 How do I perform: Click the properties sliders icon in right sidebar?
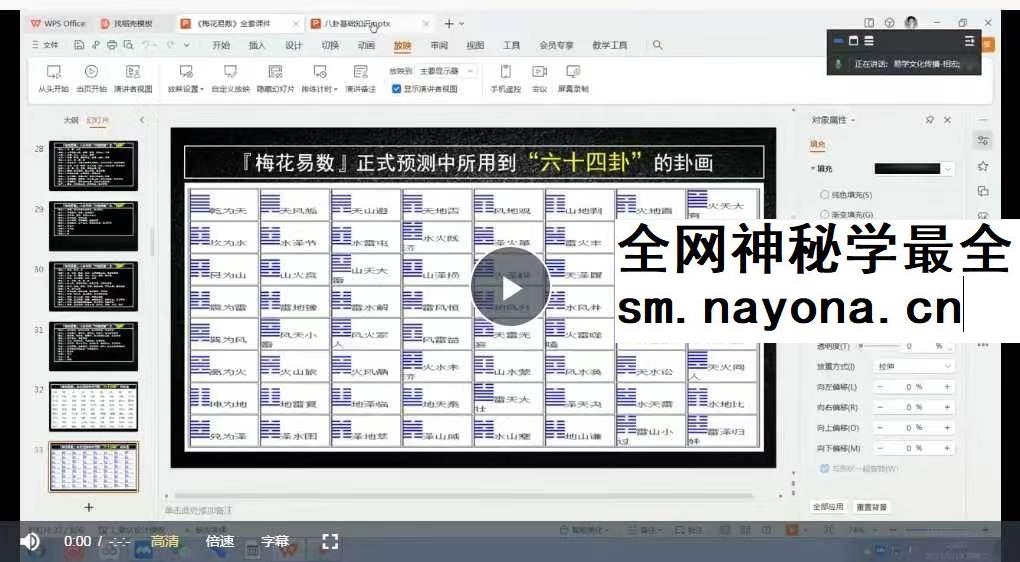point(983,140)
